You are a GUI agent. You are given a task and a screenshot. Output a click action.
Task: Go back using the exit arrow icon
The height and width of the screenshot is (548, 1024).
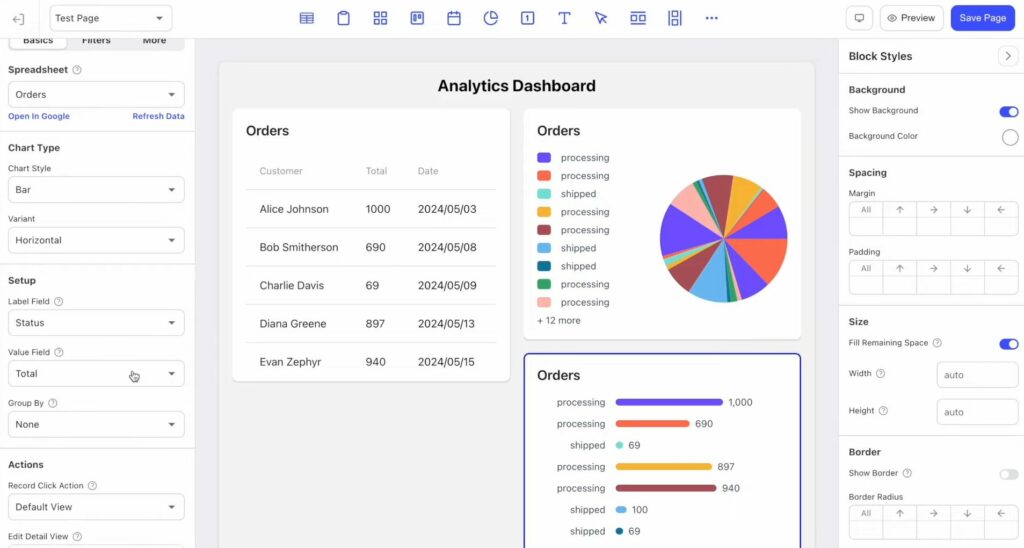18,19
